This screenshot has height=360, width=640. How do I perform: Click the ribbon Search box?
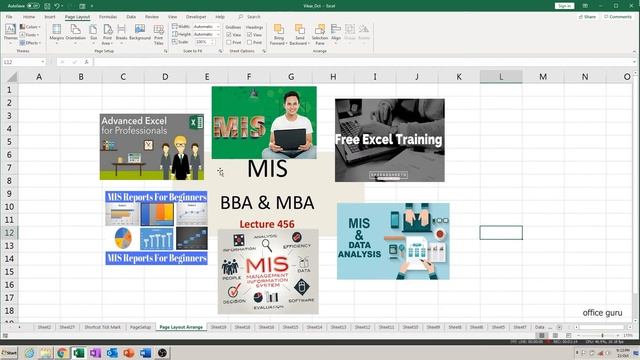click(x=250, y=17)
